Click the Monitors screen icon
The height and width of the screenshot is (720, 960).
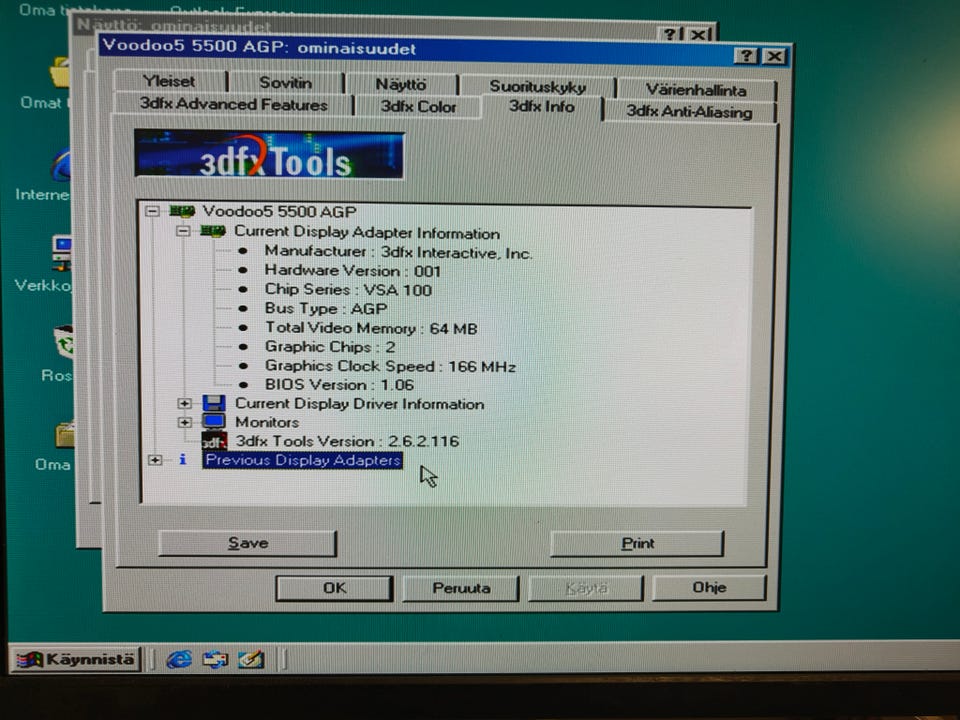214,422
